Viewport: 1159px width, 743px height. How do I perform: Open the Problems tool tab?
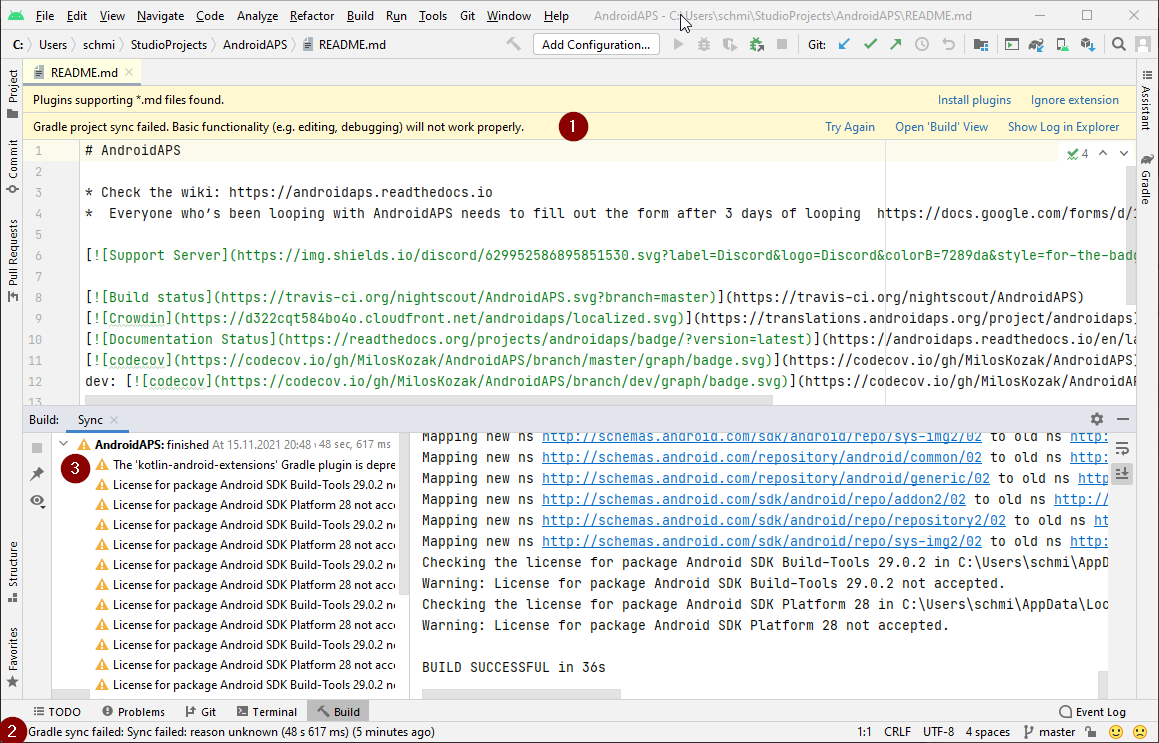point(134,712)
